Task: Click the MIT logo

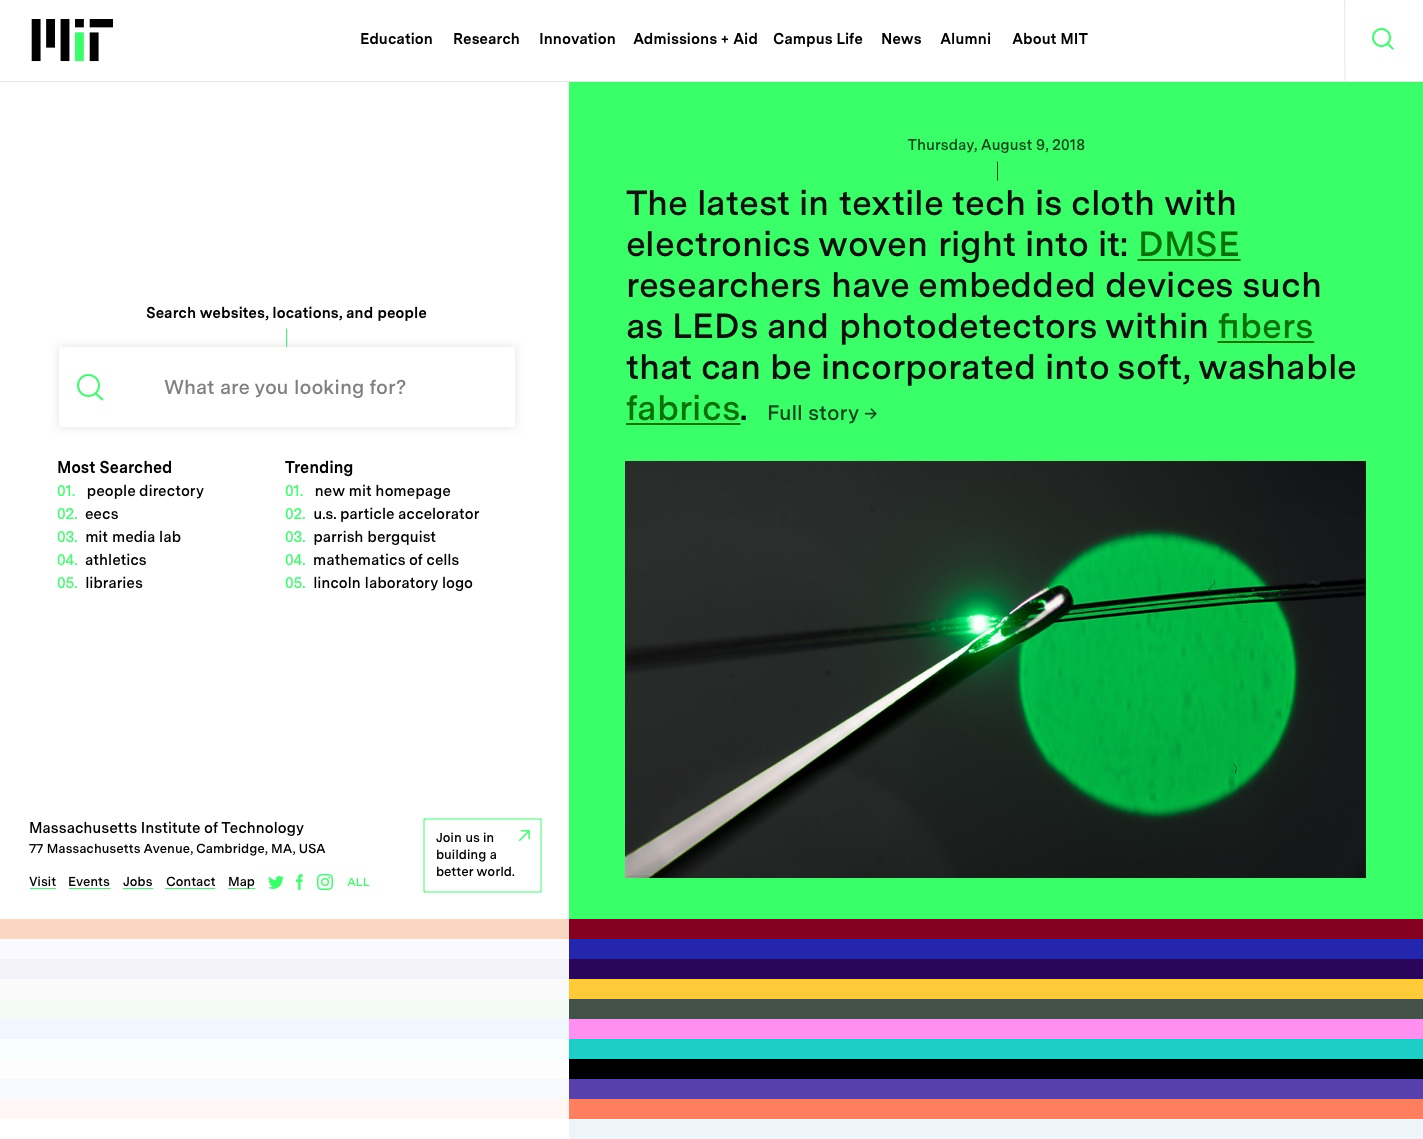Action: coord(72,40)
